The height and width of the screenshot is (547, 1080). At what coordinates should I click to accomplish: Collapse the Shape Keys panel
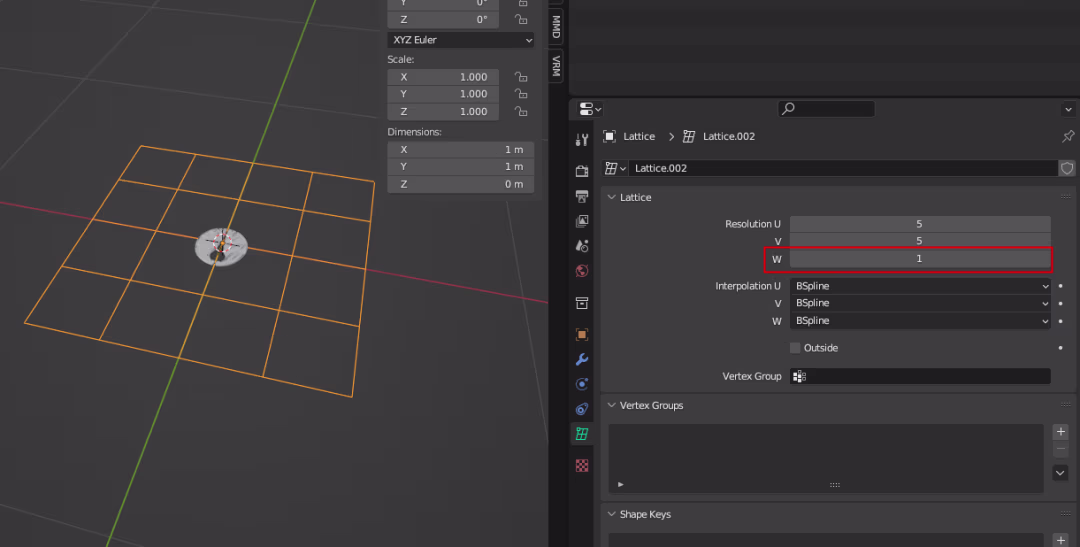(611, 514)
